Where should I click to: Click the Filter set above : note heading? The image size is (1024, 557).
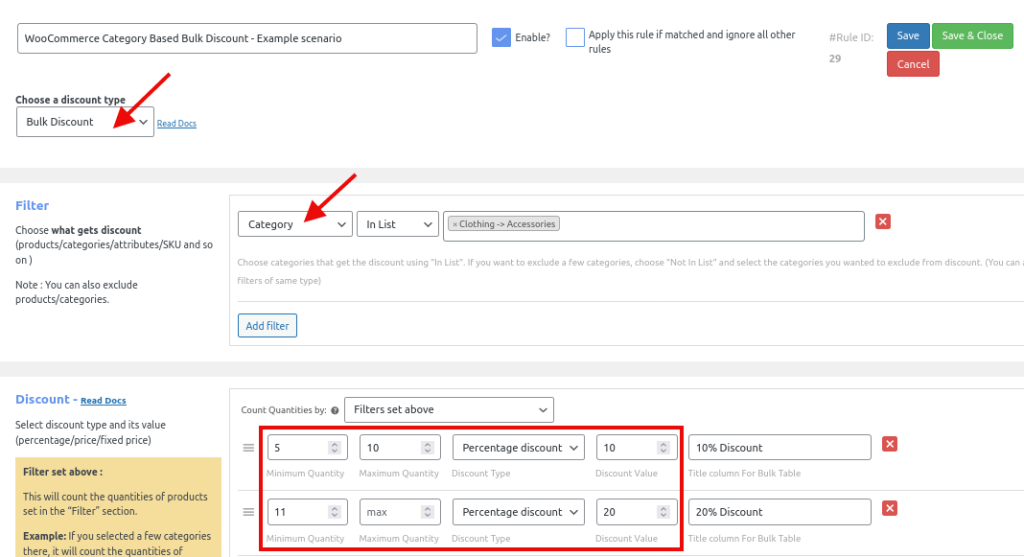tap(63, 471)
